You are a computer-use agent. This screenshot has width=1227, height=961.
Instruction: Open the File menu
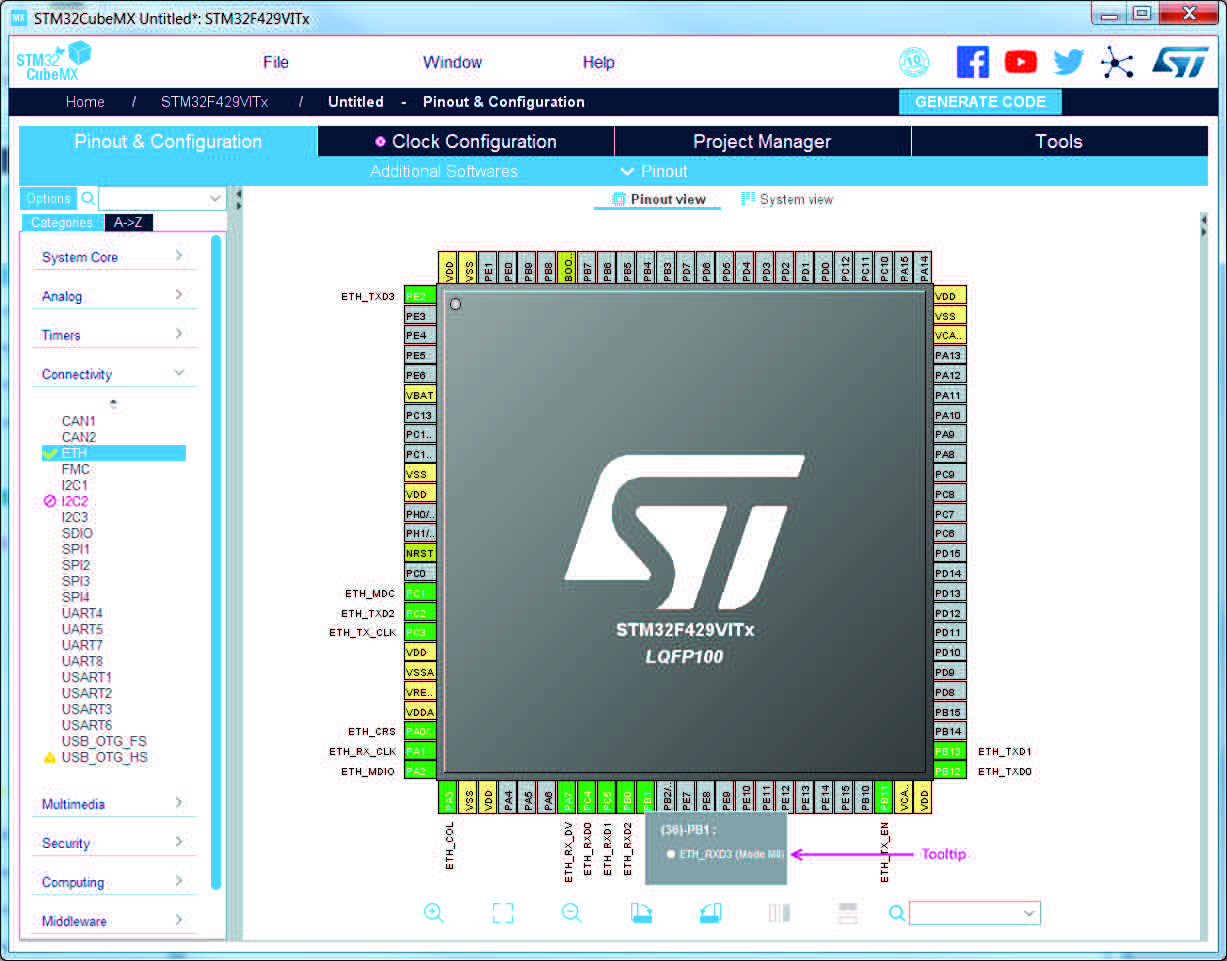pos(276,62)
